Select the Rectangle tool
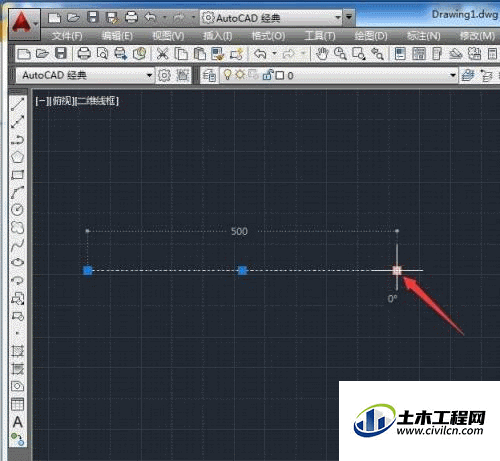This screenshot has height=461, width=500. (17, 175)
